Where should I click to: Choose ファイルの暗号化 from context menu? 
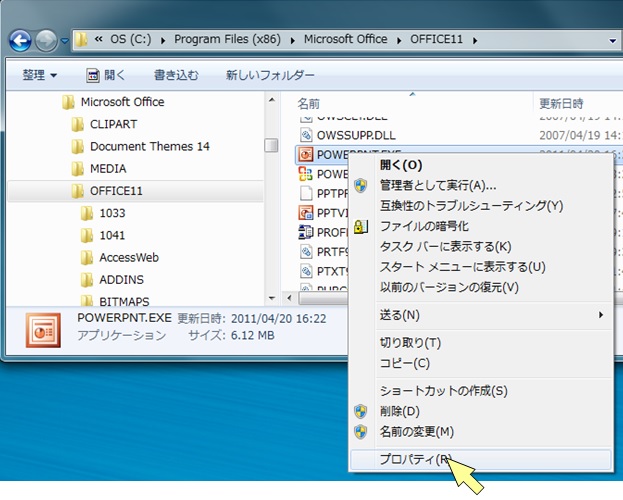tap(482, 227)
